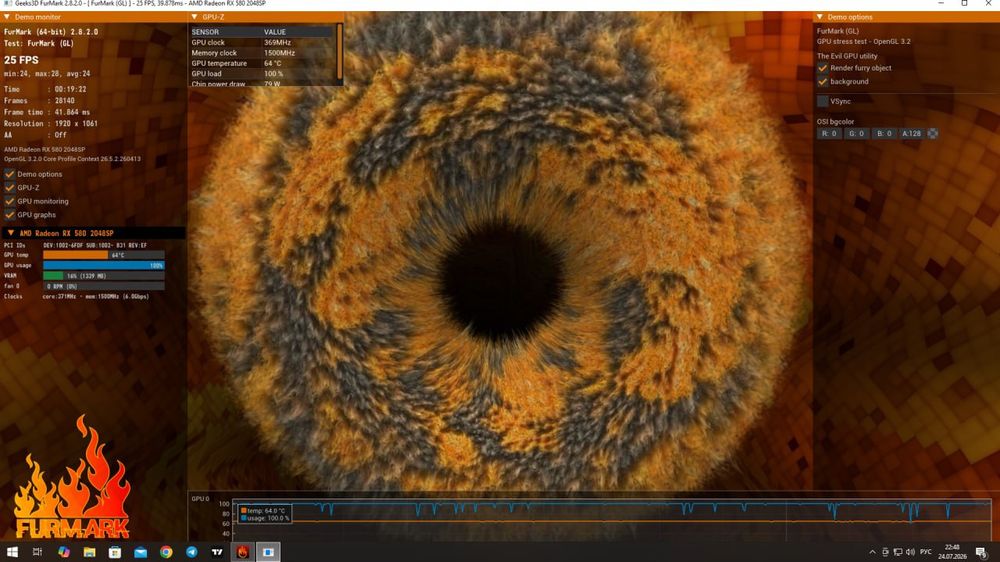Click the GPU stress test - OpenGL 3.2 text

click(864, 41)
